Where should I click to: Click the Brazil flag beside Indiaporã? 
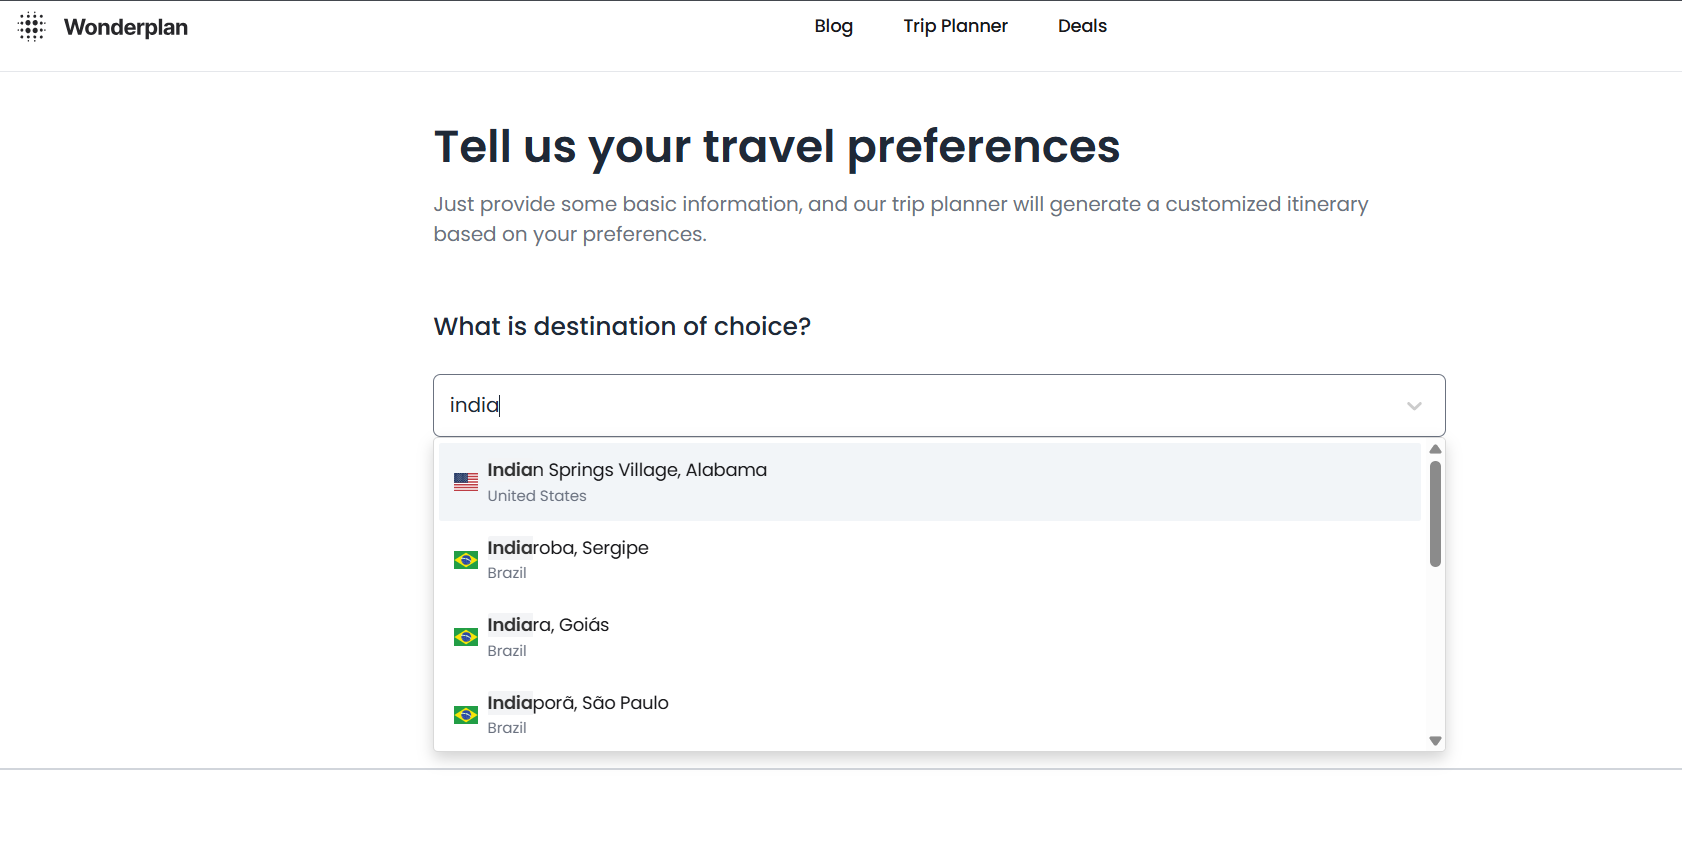(x=465, y=715)
